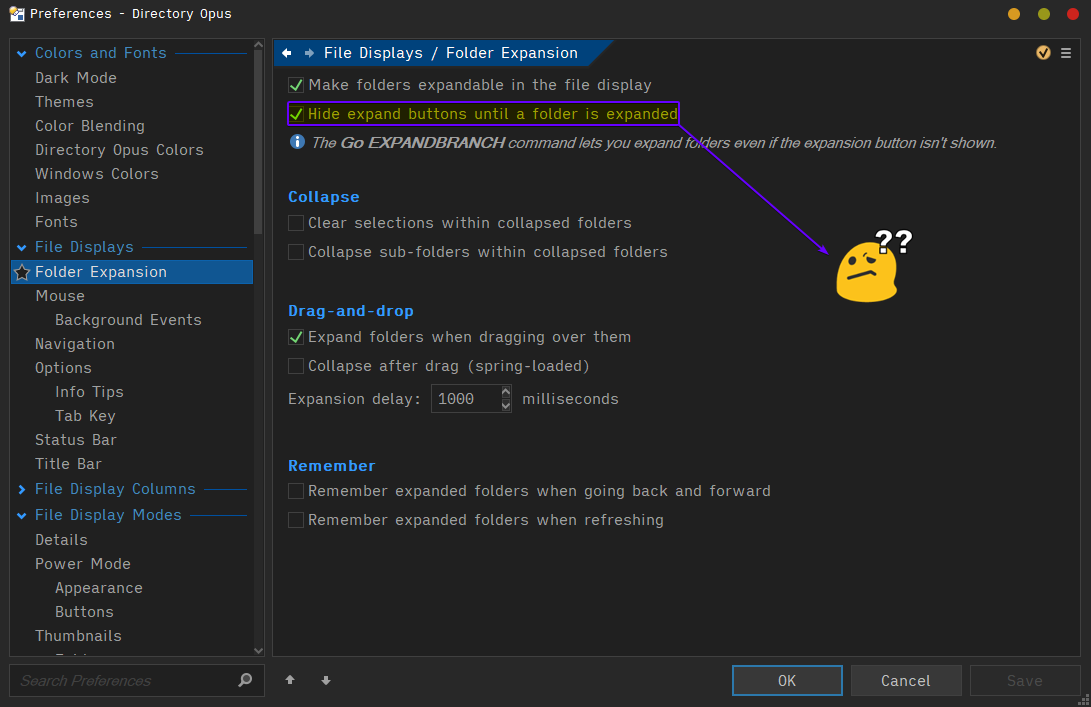Open Title Bar preferences

(x=68, y=464)
